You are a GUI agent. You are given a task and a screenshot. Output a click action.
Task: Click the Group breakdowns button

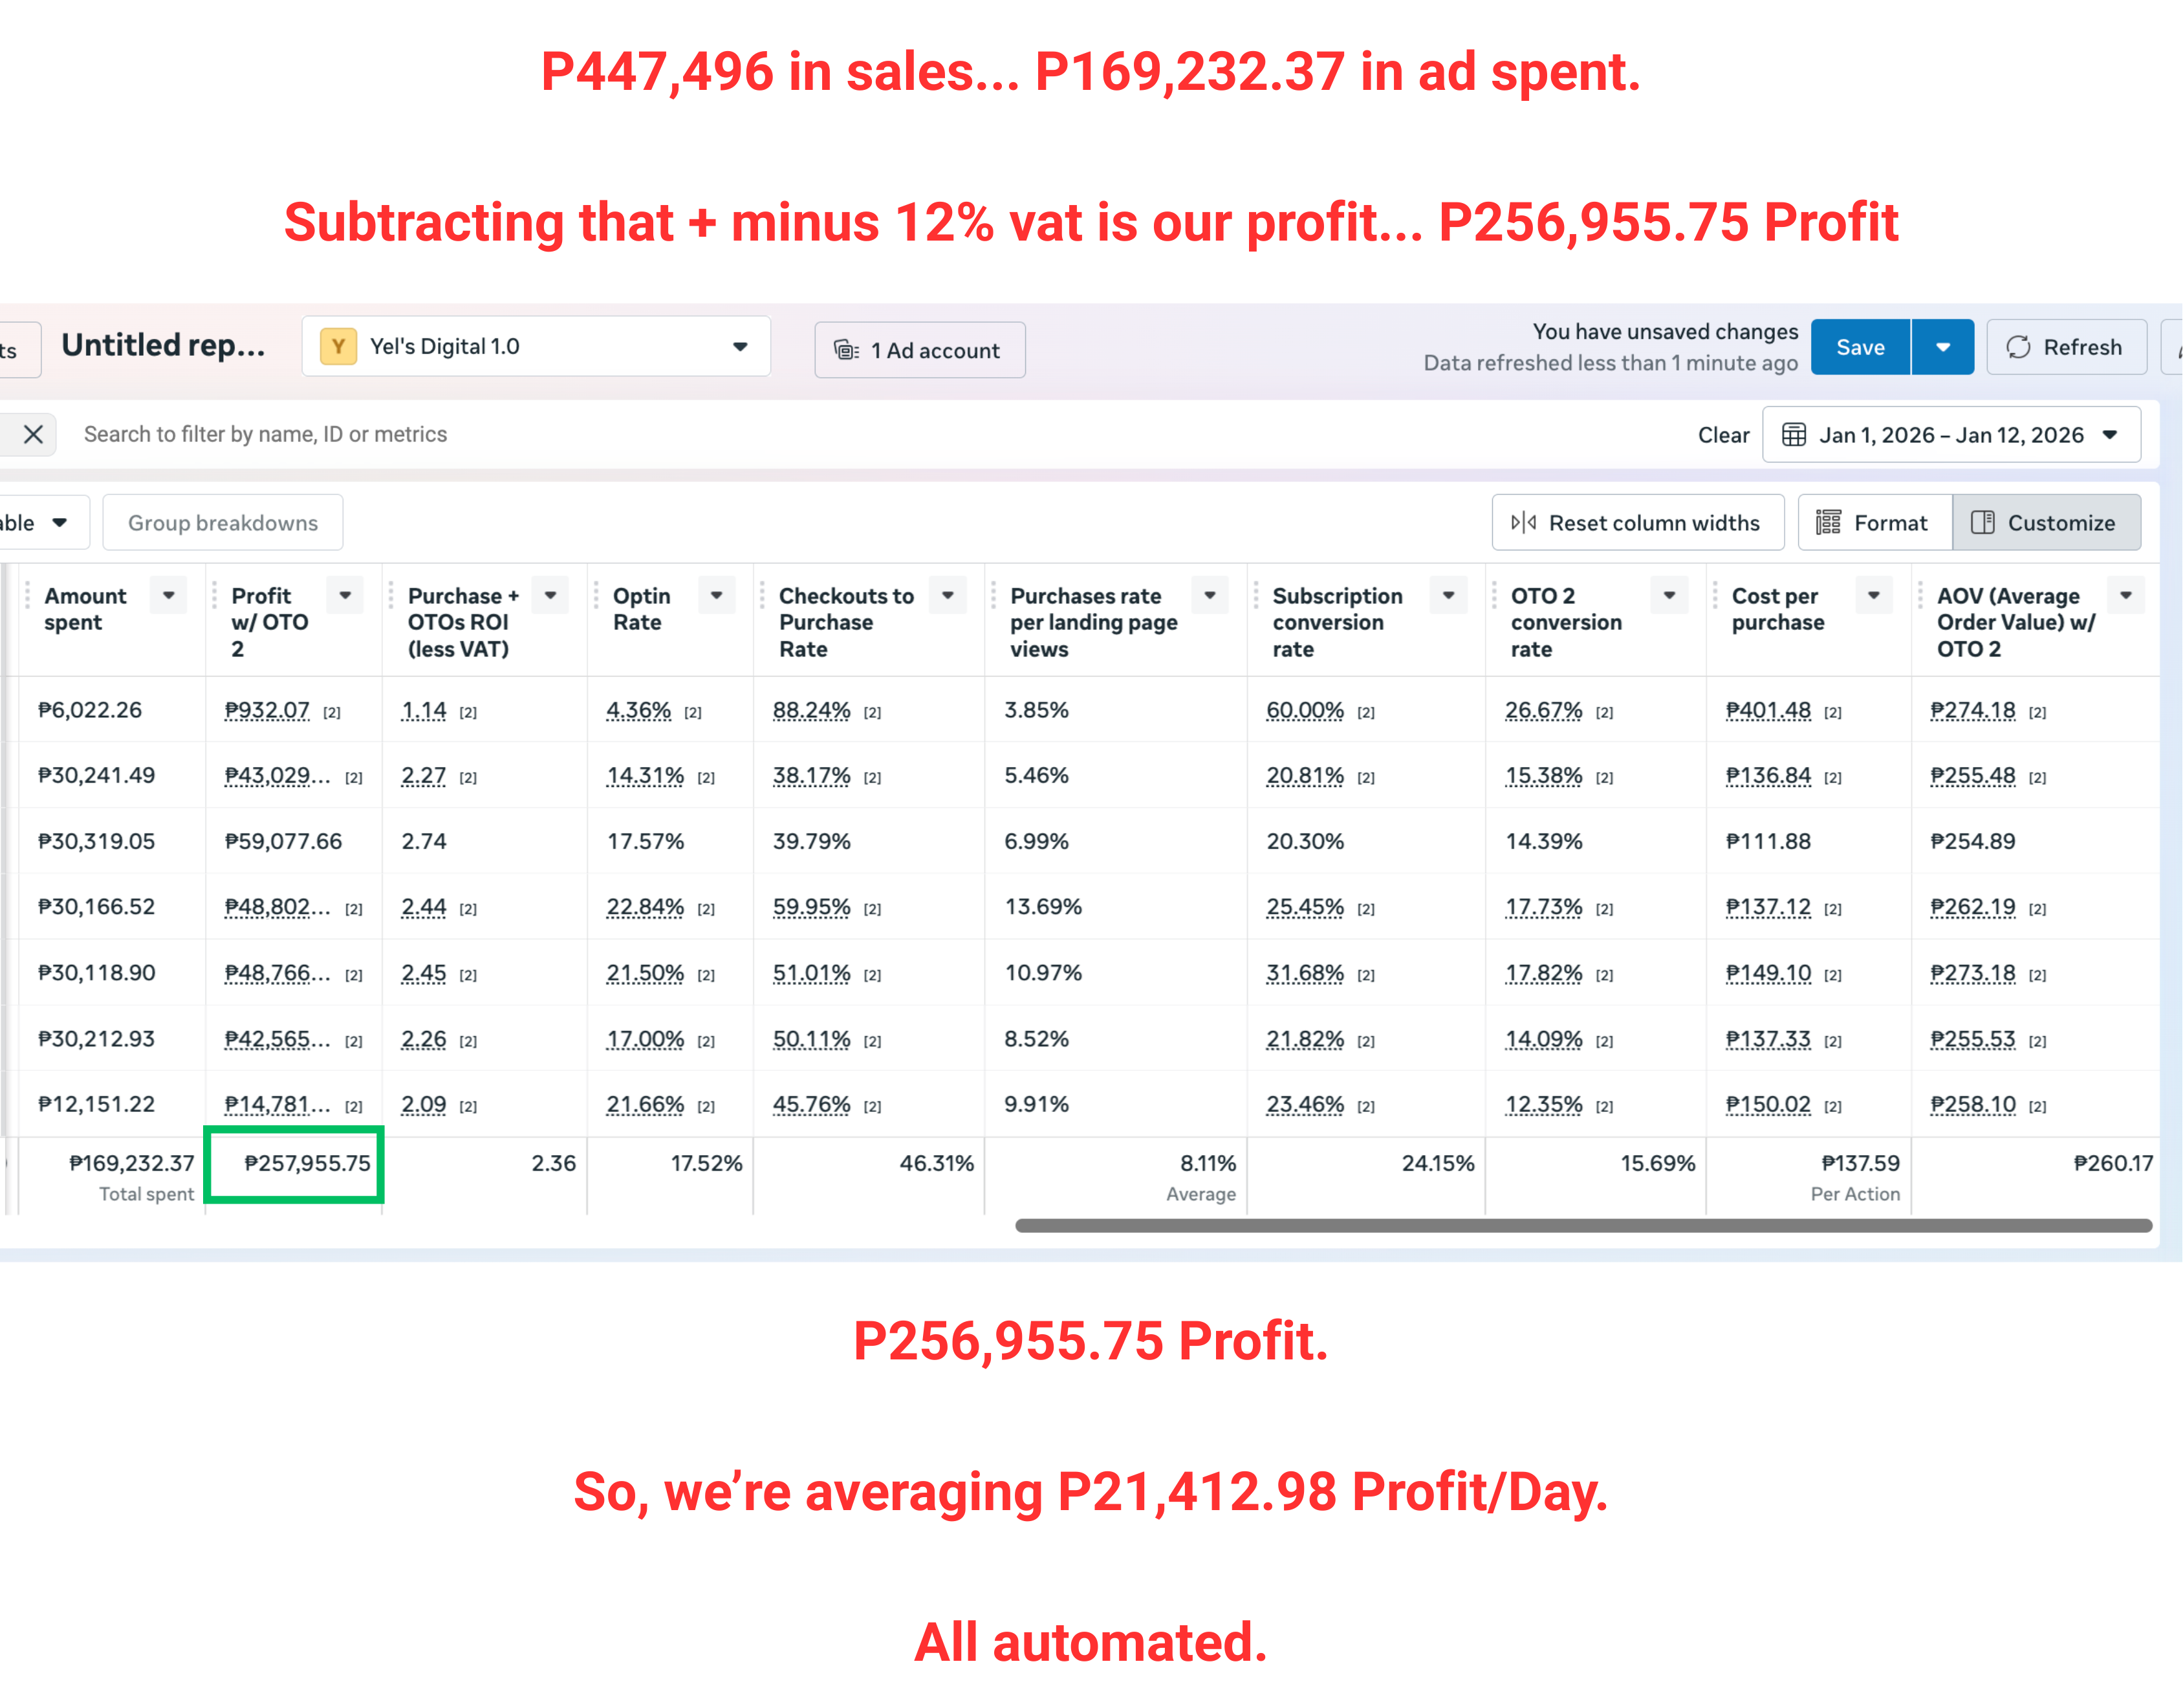[222, 522]
